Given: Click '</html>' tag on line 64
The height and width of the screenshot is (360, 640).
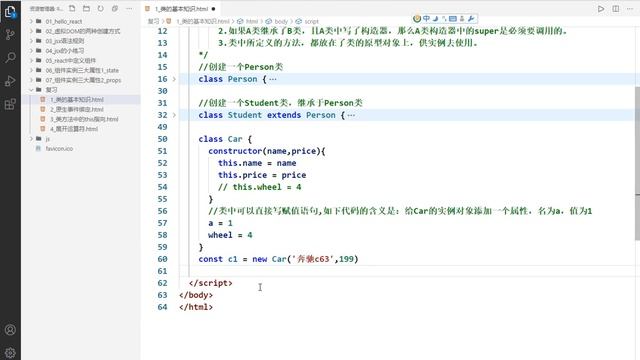Looking at the screenshot, I should pos(196,307).
